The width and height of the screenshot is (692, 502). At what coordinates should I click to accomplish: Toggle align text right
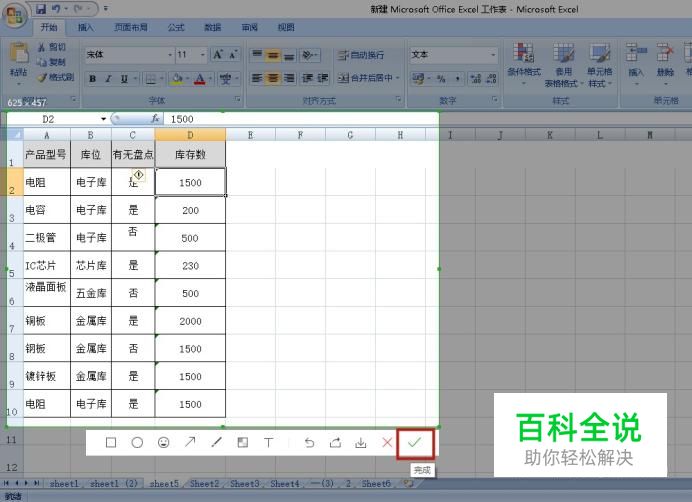point(289,78)
